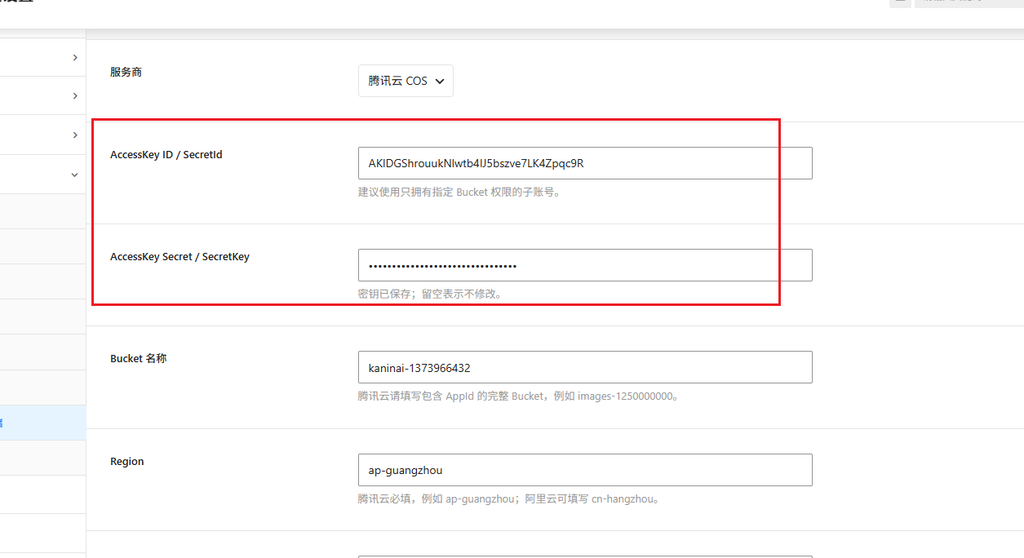The height and width of the screenshot is (558, 1024).
Task: Click hint mentioning cn-hangzhou for 阿里云
Action: coord(509,499)
